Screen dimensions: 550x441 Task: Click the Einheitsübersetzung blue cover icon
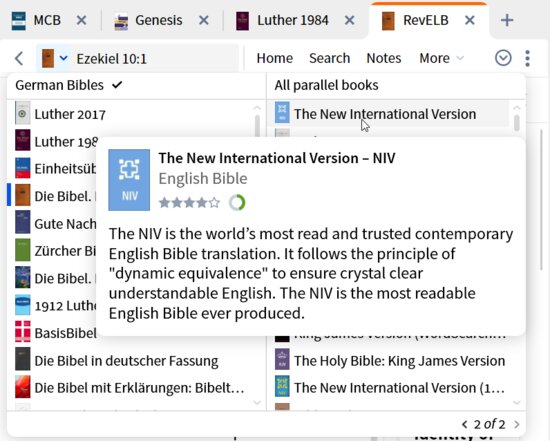pyautogui.click(x=23, y=168)
